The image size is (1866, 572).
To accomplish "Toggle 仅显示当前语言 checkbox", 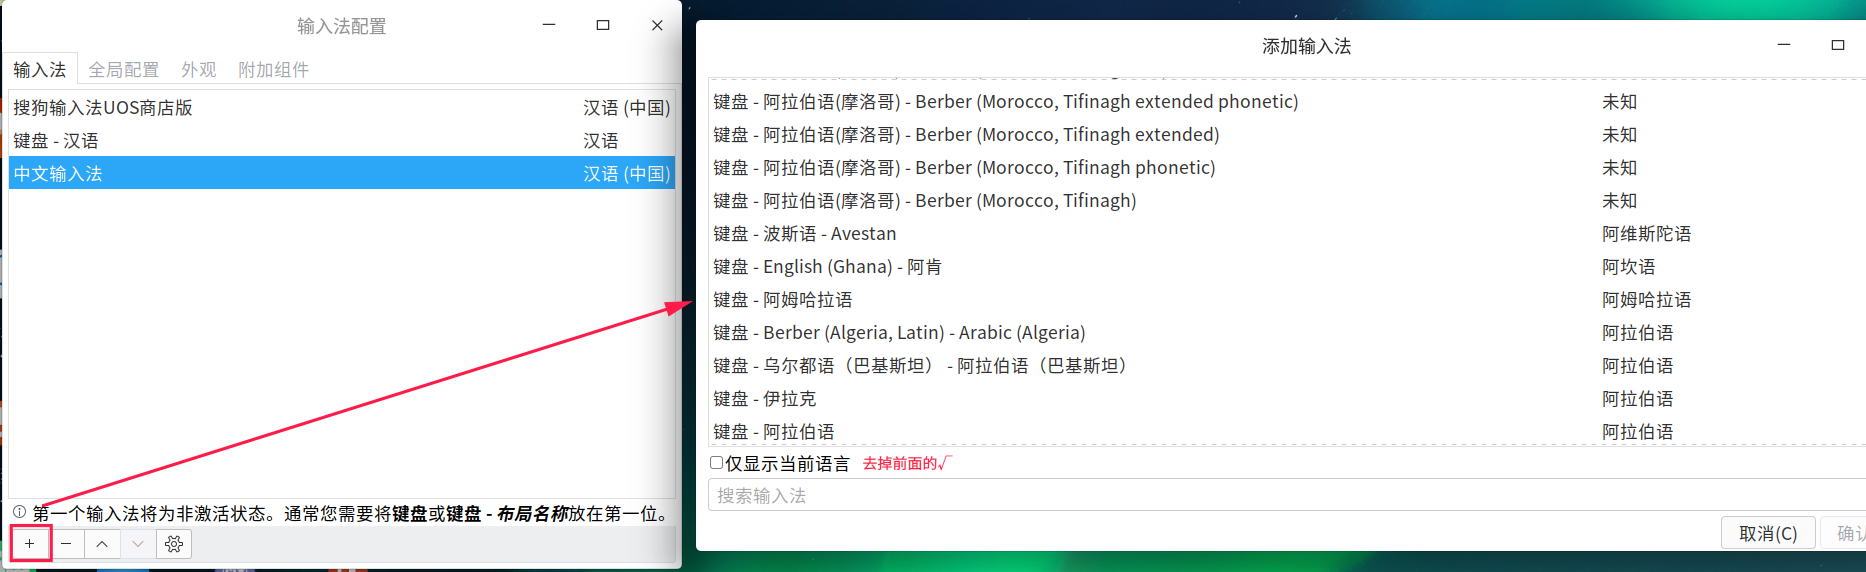I will point(716,463).
